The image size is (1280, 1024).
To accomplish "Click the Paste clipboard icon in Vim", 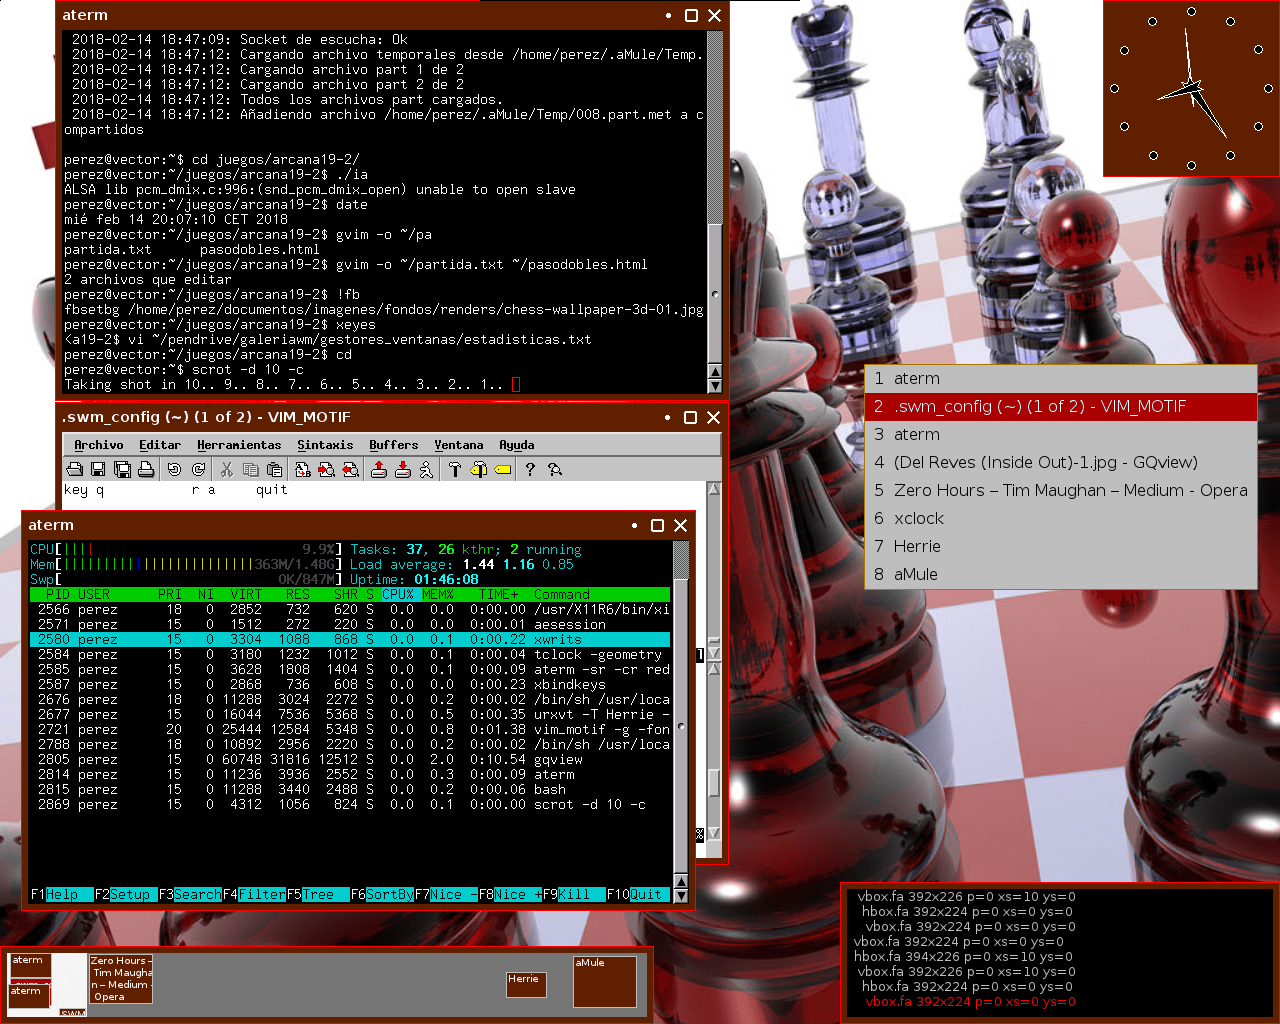I will click(274, 469).
